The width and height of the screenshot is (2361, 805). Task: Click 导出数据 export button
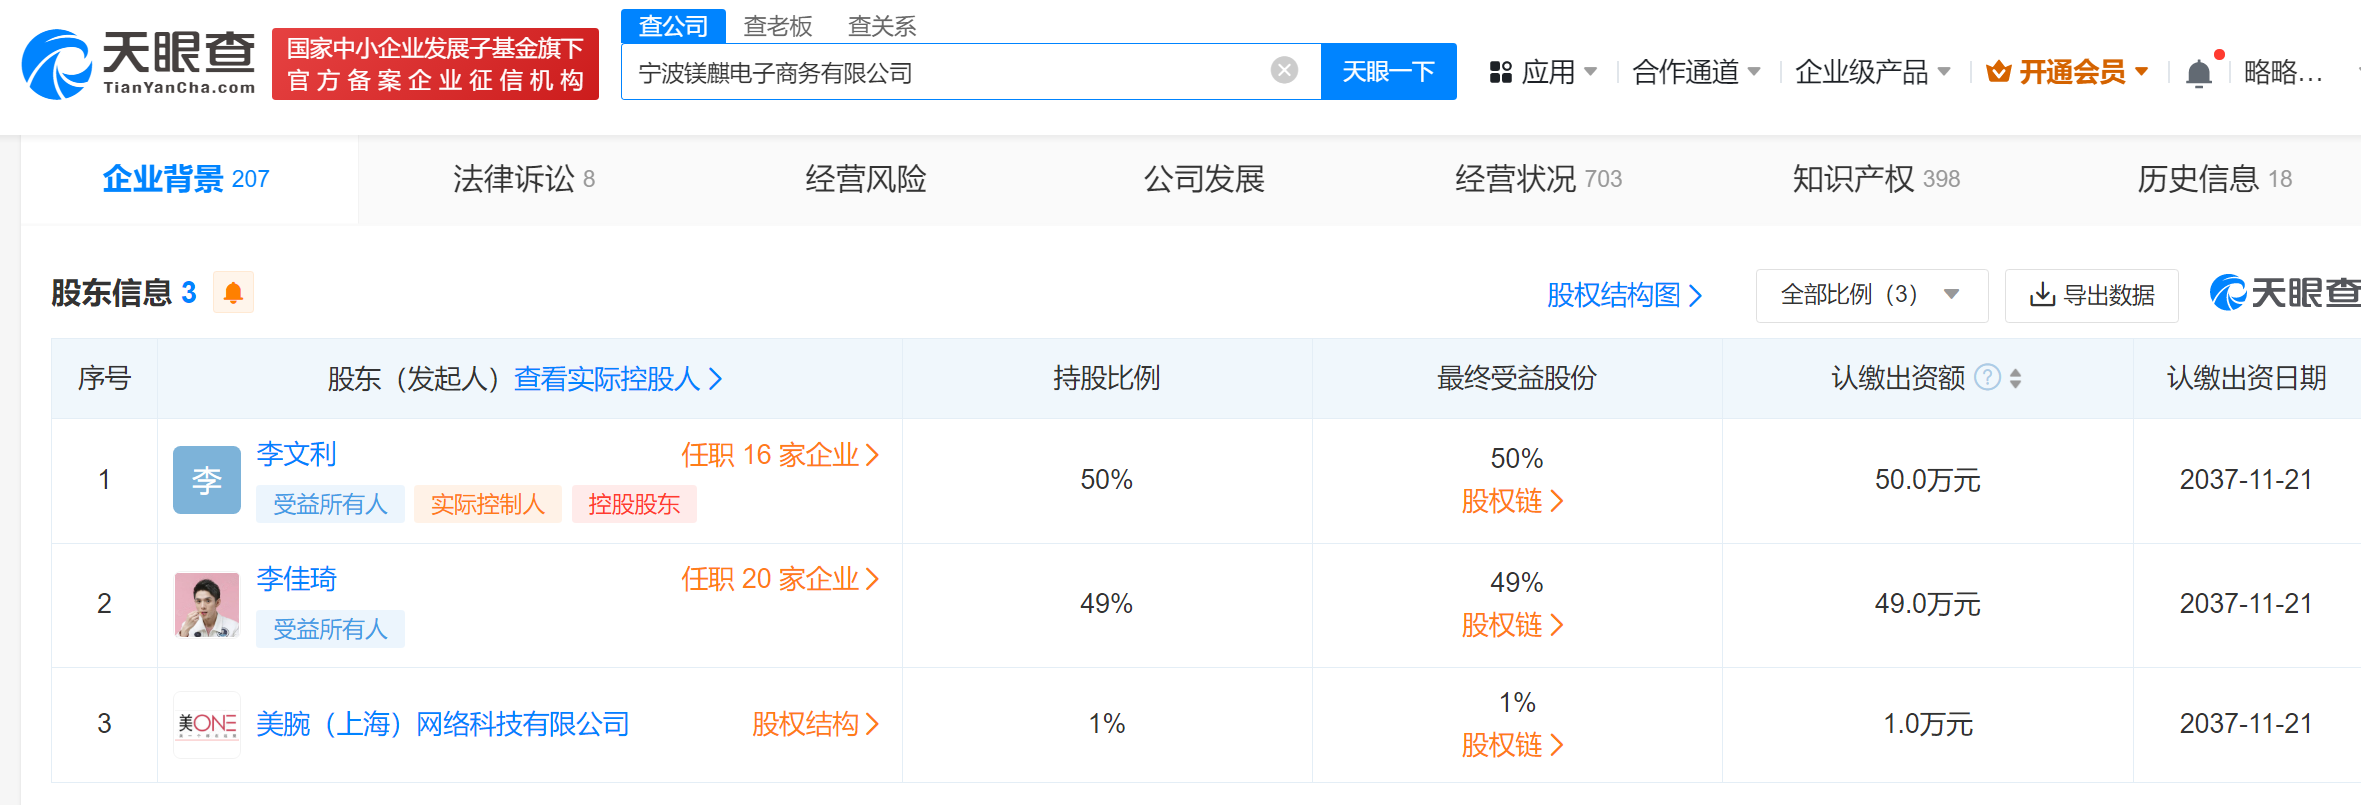coord(2092,295)
